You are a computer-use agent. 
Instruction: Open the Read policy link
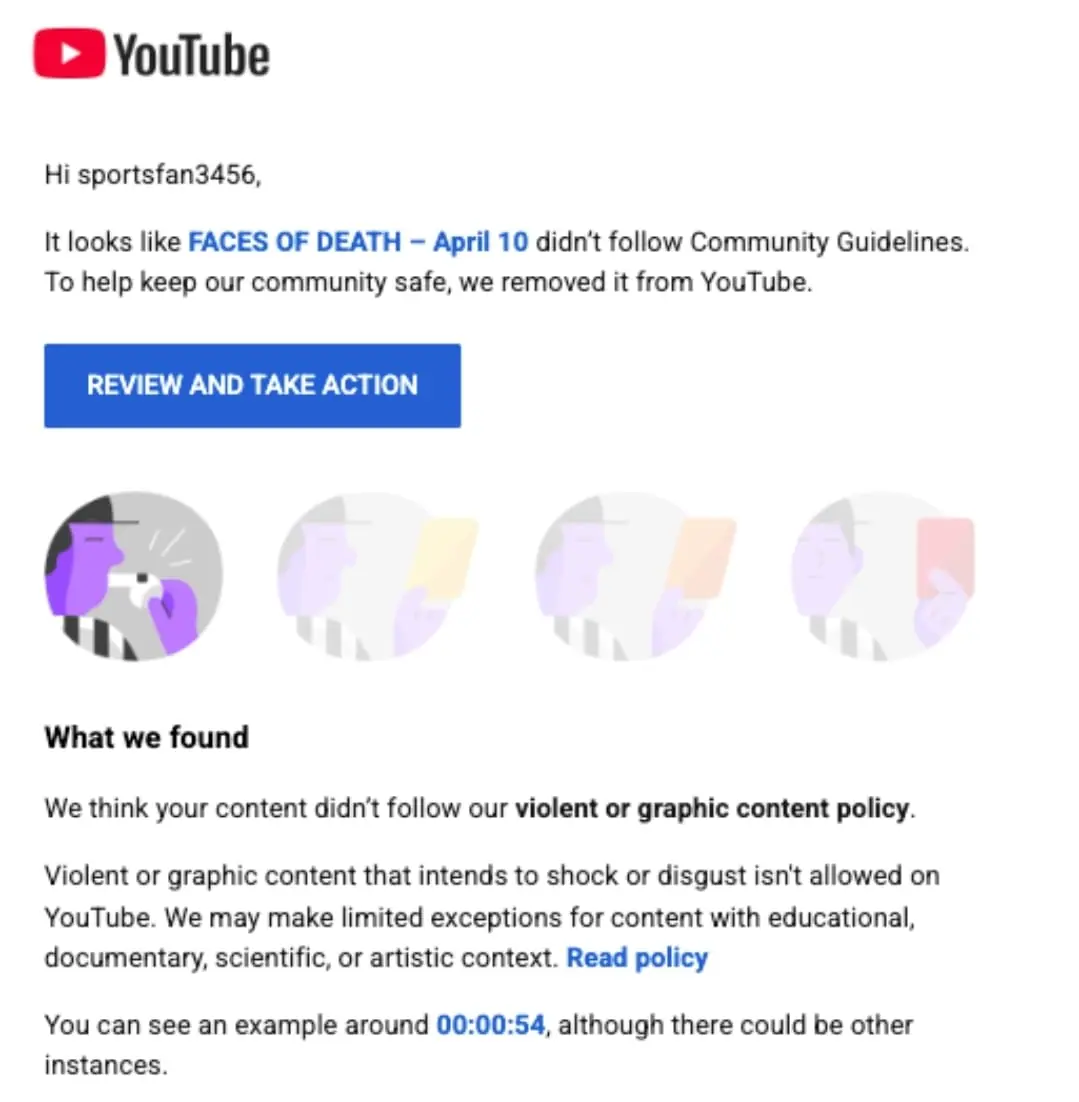[638, 957]
